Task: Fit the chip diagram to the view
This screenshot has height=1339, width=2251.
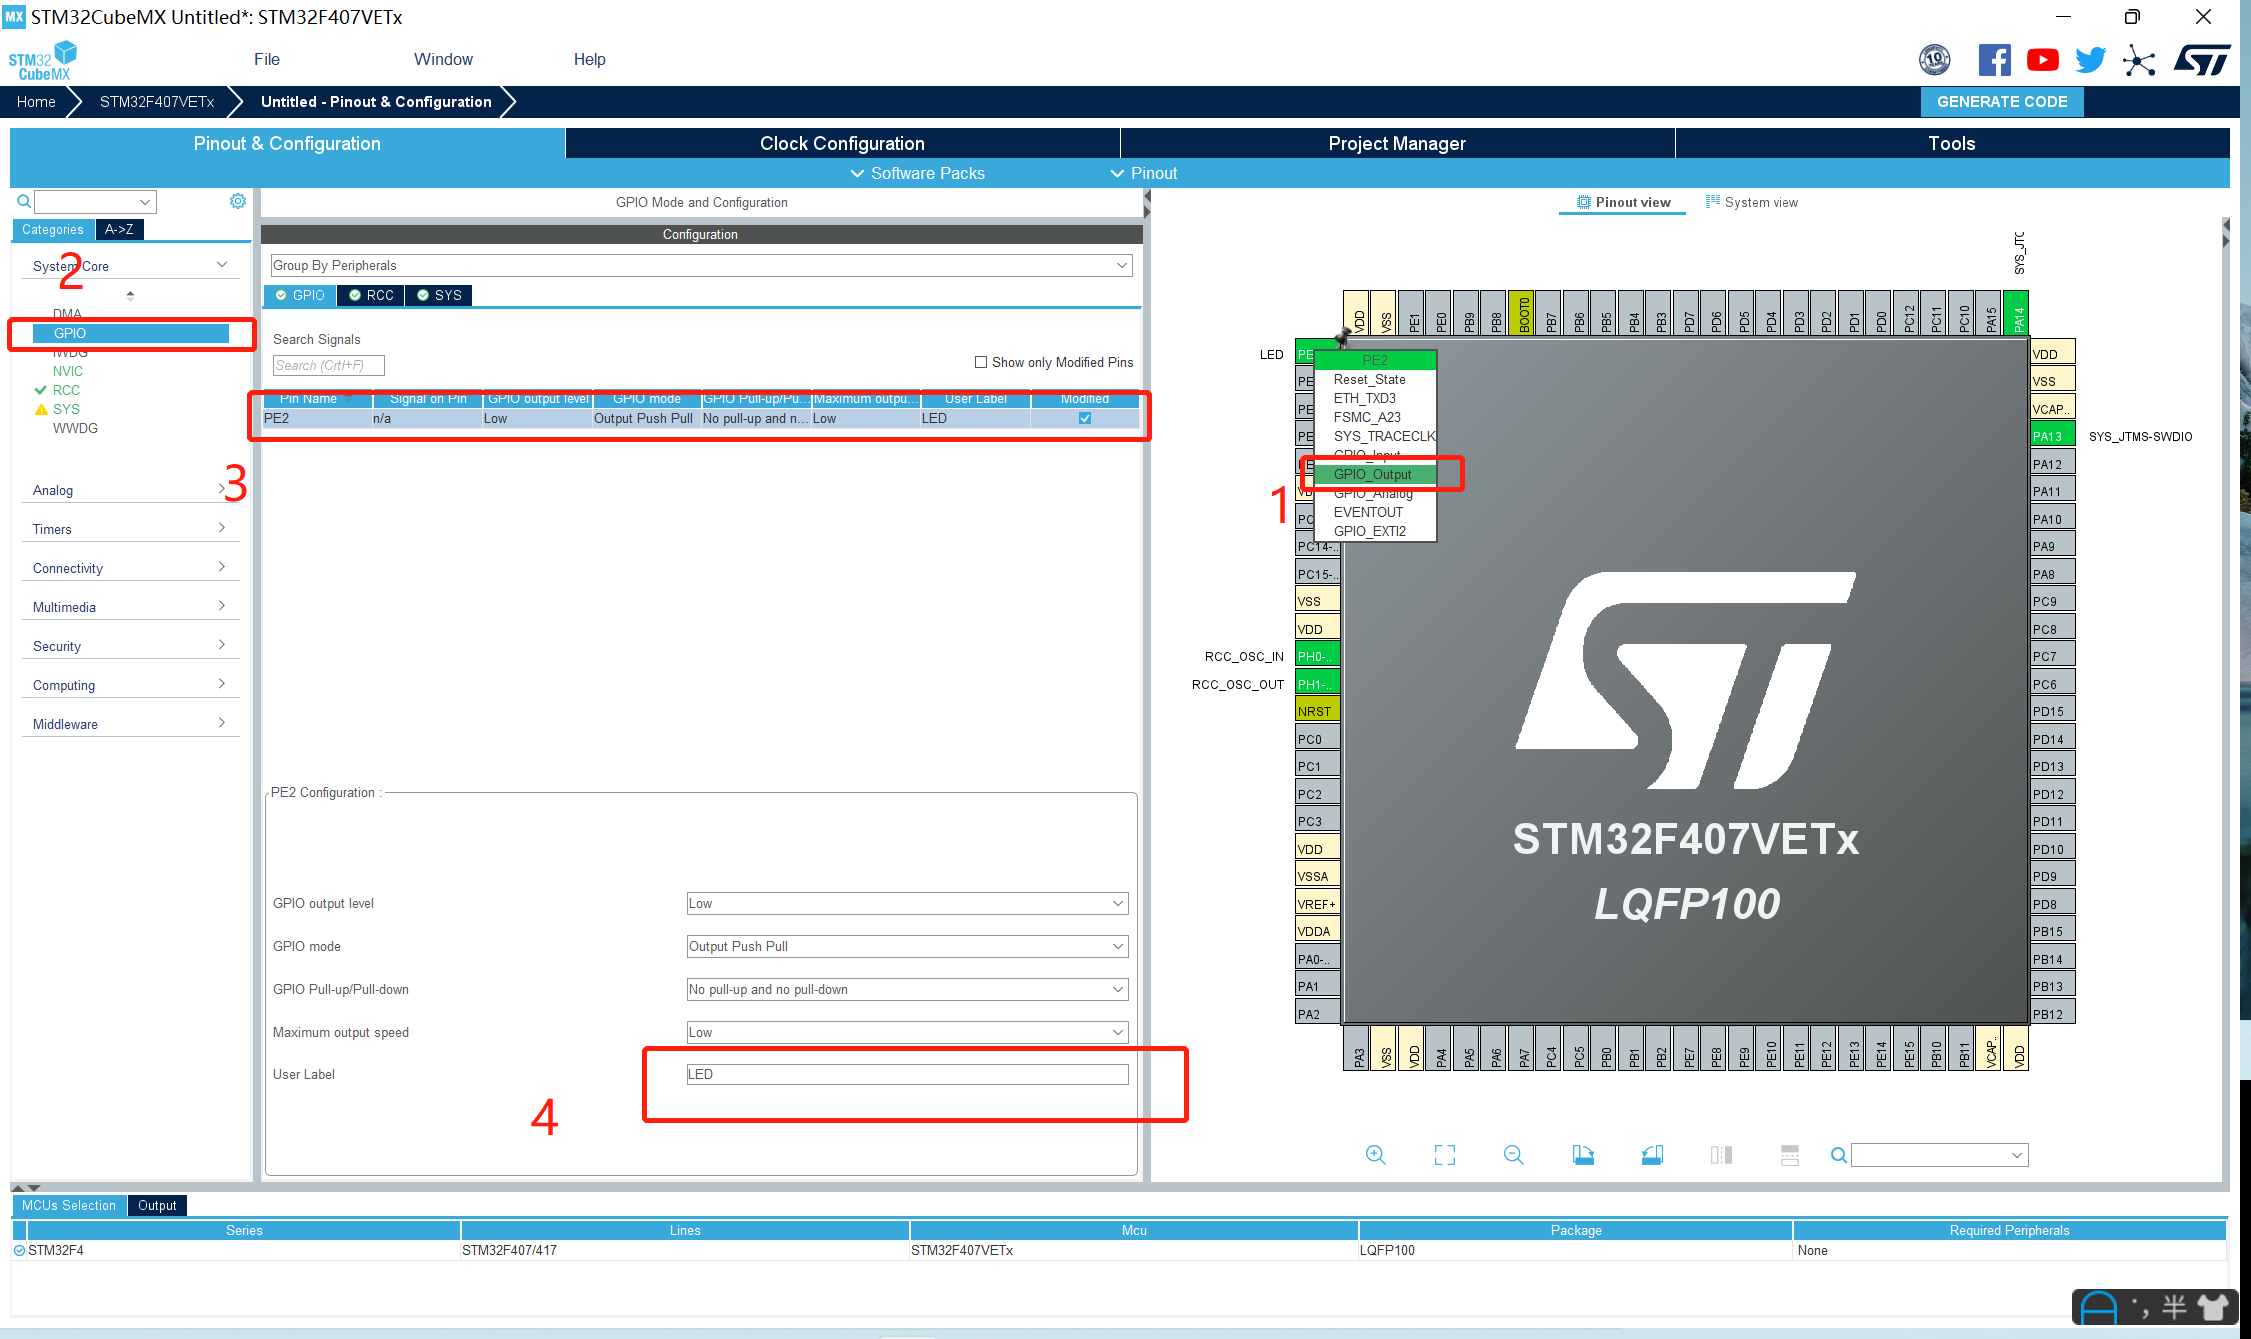Action: click(x=1445, y=1155)
